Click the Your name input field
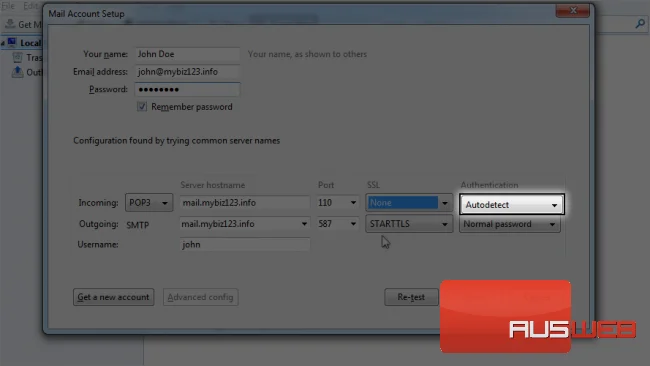The image size is (650, 366). (x=187, y=54)
